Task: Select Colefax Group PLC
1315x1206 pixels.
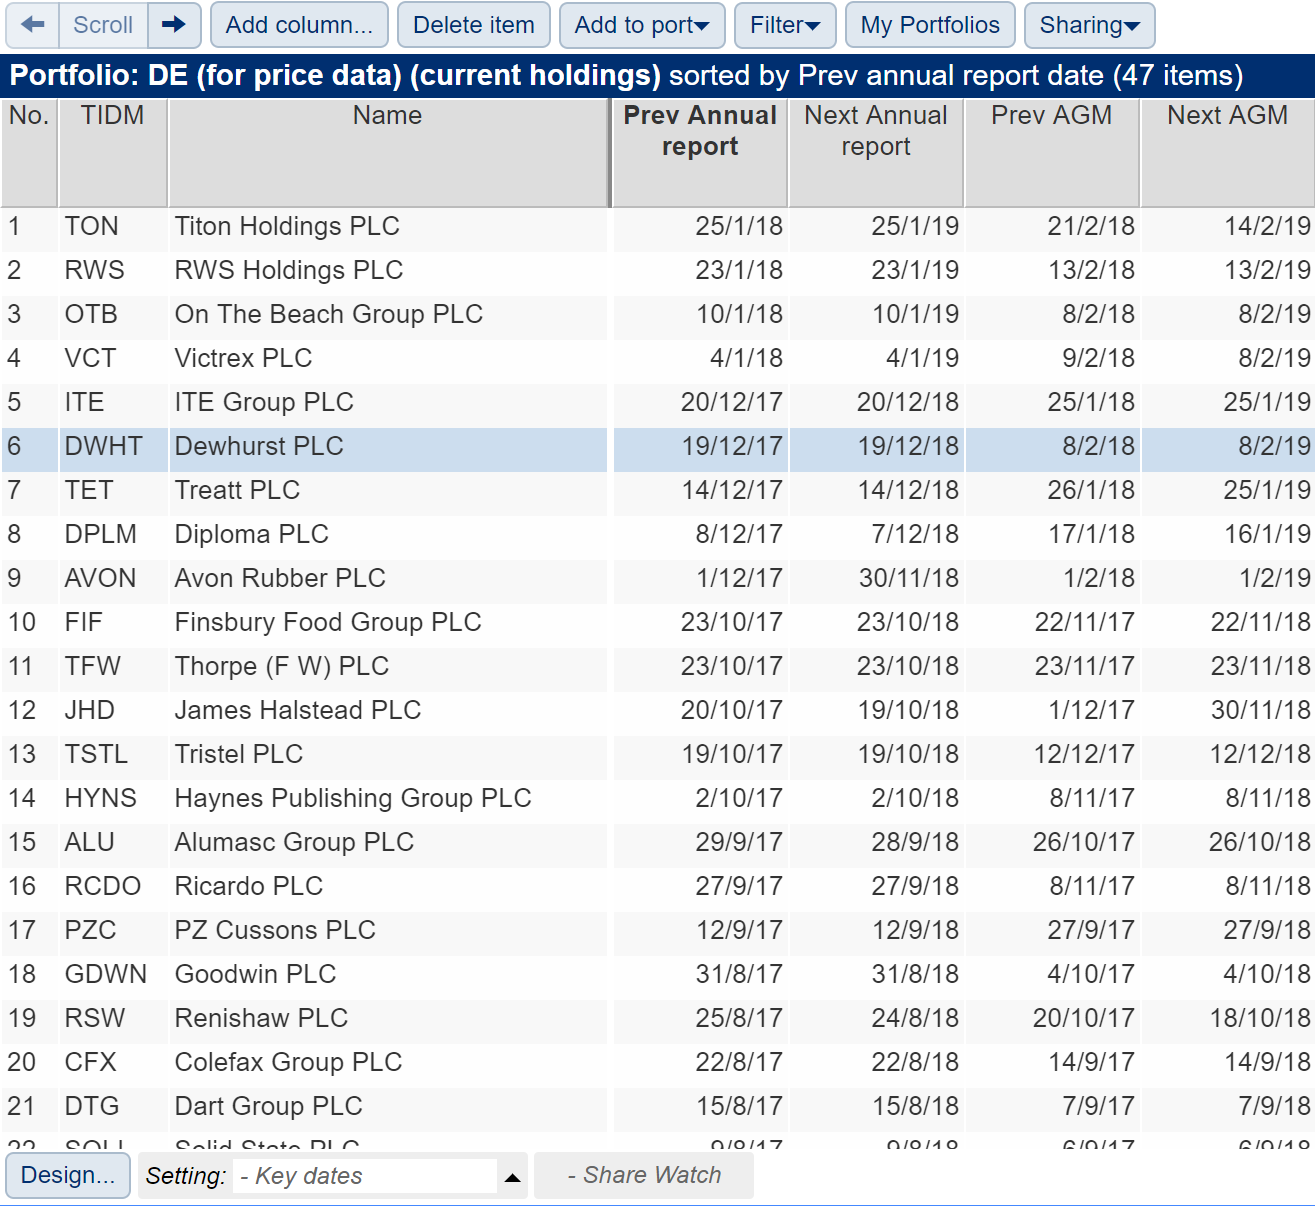Action: 288,1062
